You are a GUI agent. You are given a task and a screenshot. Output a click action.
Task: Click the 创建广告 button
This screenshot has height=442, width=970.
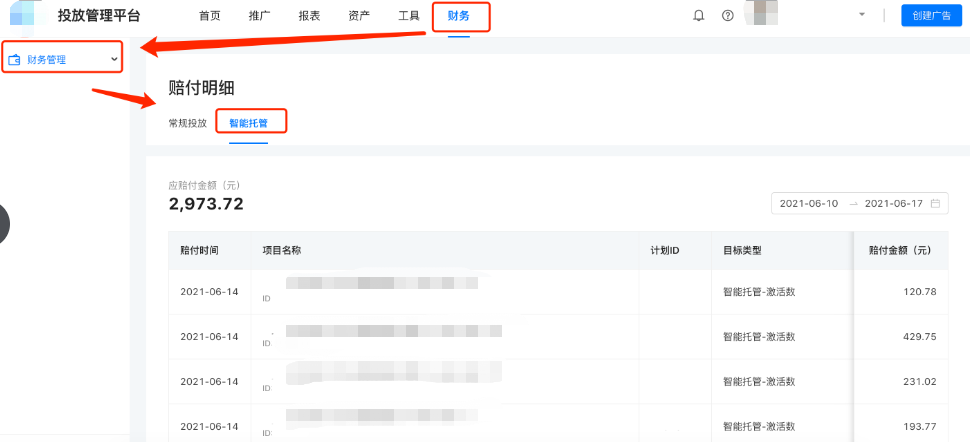click(x=932, y=15)
